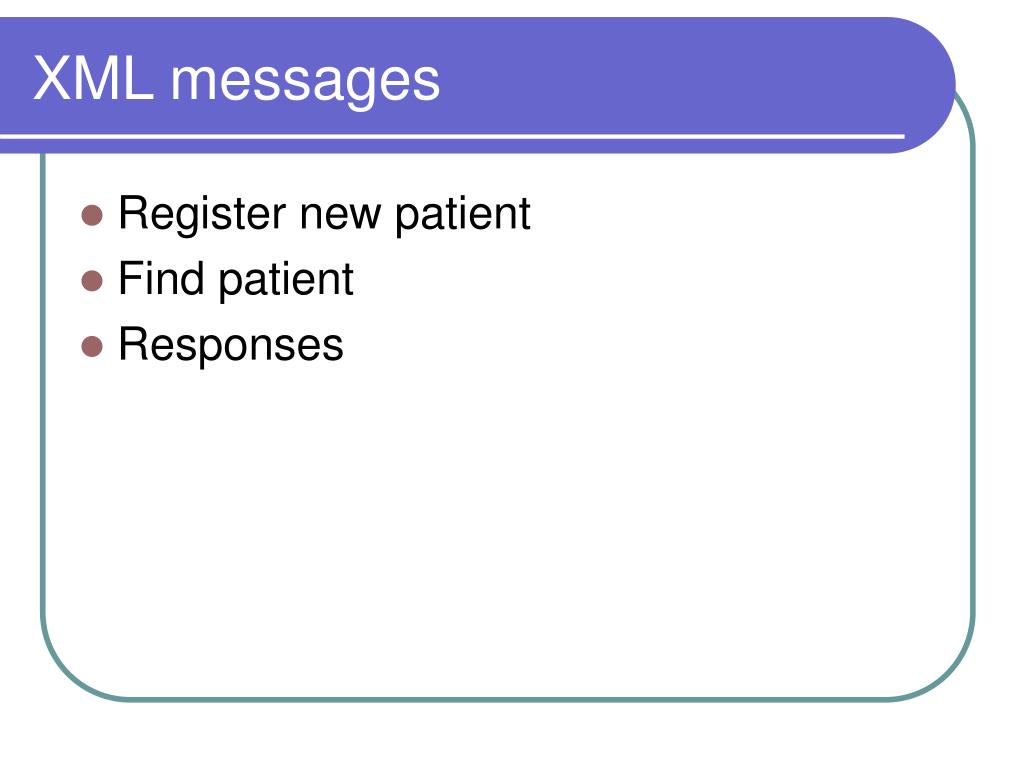Click the bullet dot beside Find patient
1024x768 pixels.
tap(92, 281)
